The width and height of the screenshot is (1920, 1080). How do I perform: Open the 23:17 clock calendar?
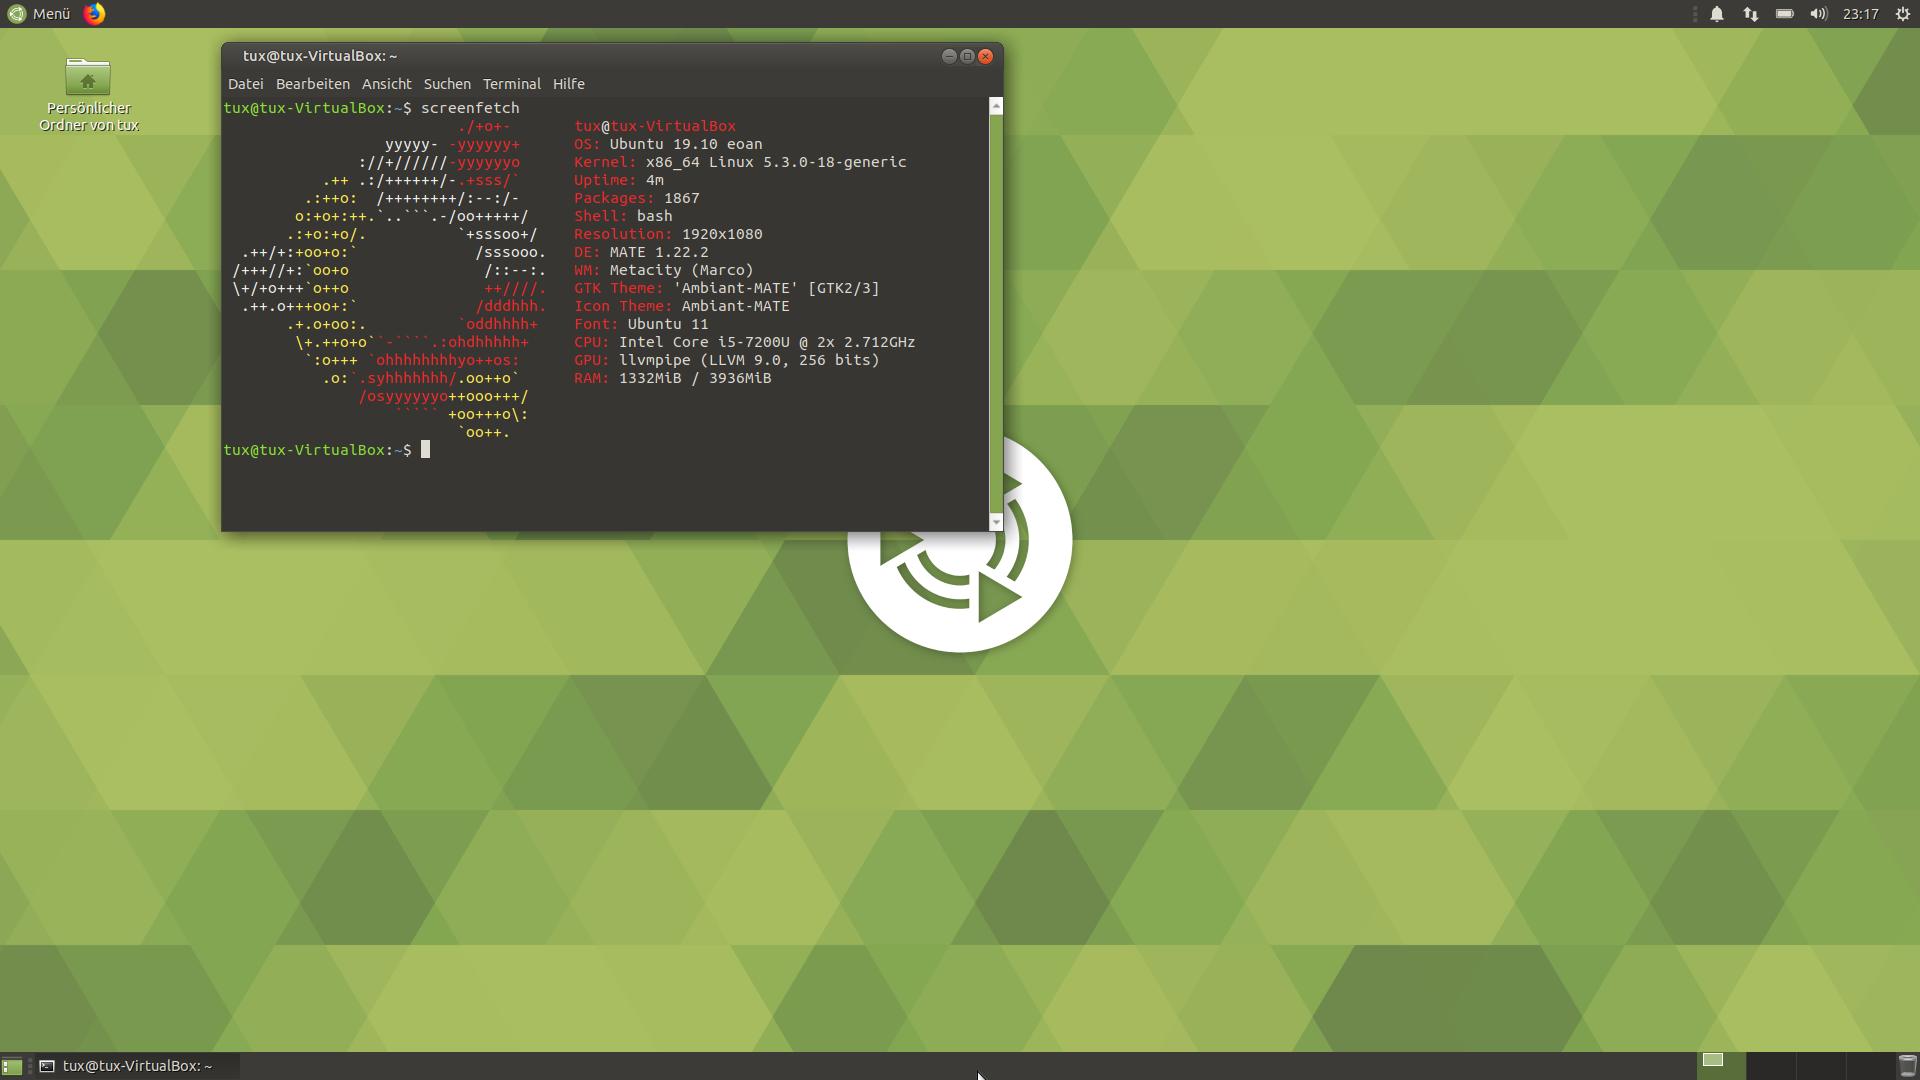1860,14
